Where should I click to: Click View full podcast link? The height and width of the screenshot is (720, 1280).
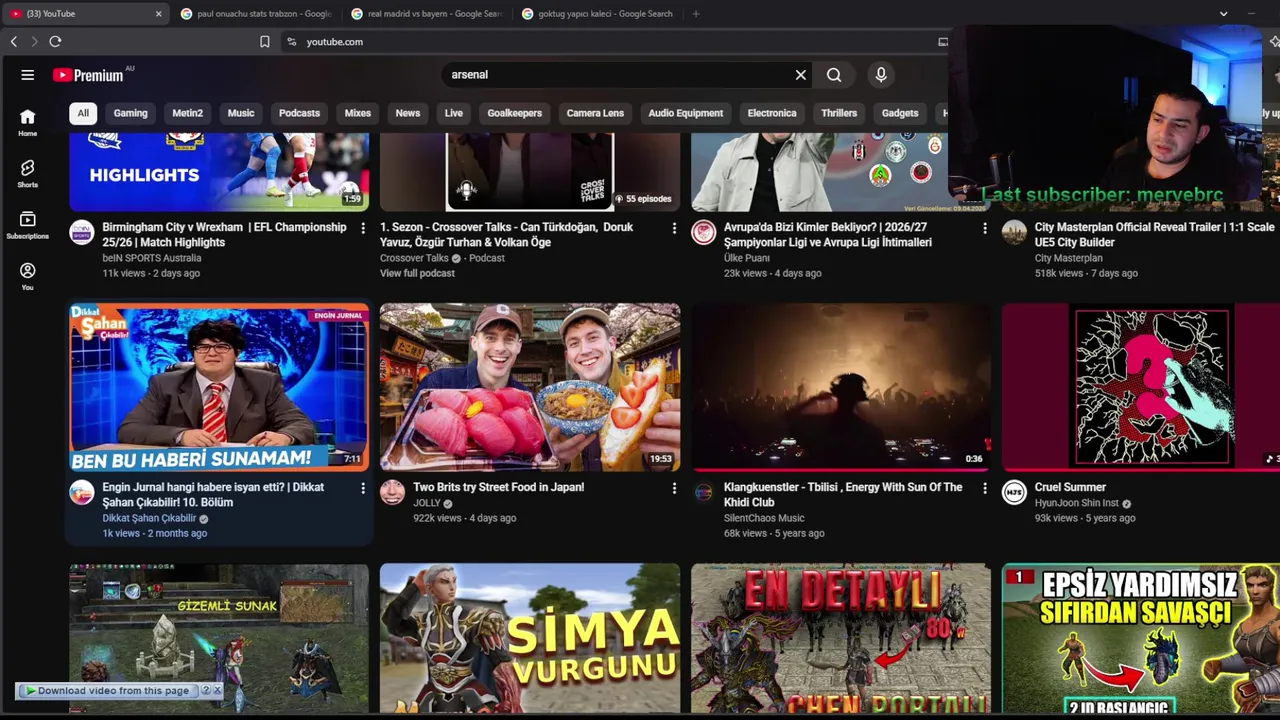click(x=417, y=273)
